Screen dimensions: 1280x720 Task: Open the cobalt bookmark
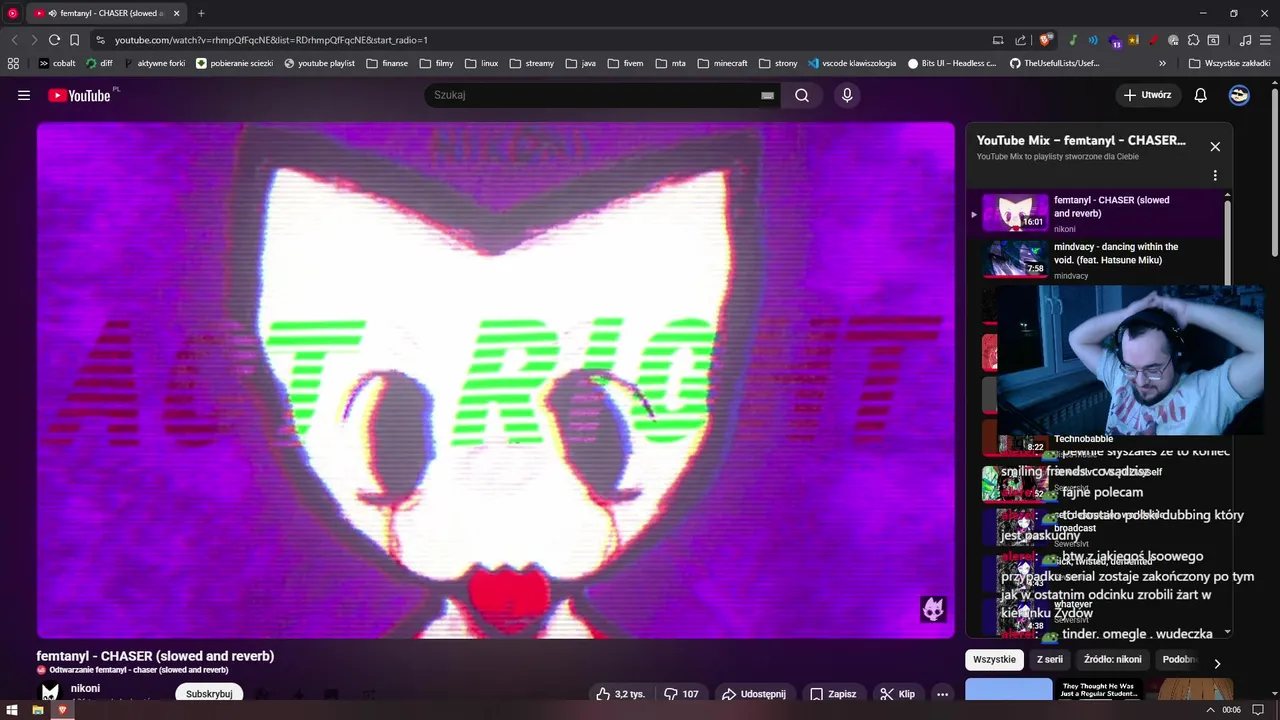(x=57, y=63)
